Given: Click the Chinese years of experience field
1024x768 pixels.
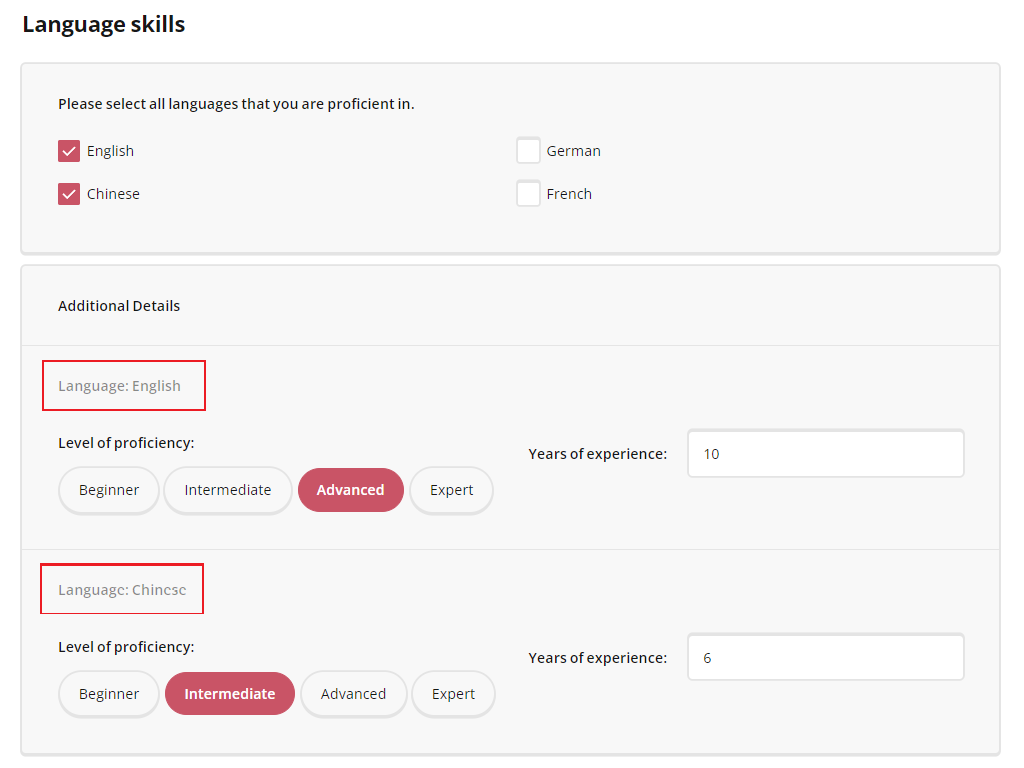Looking at the screenshot, I should coord(825,657).
